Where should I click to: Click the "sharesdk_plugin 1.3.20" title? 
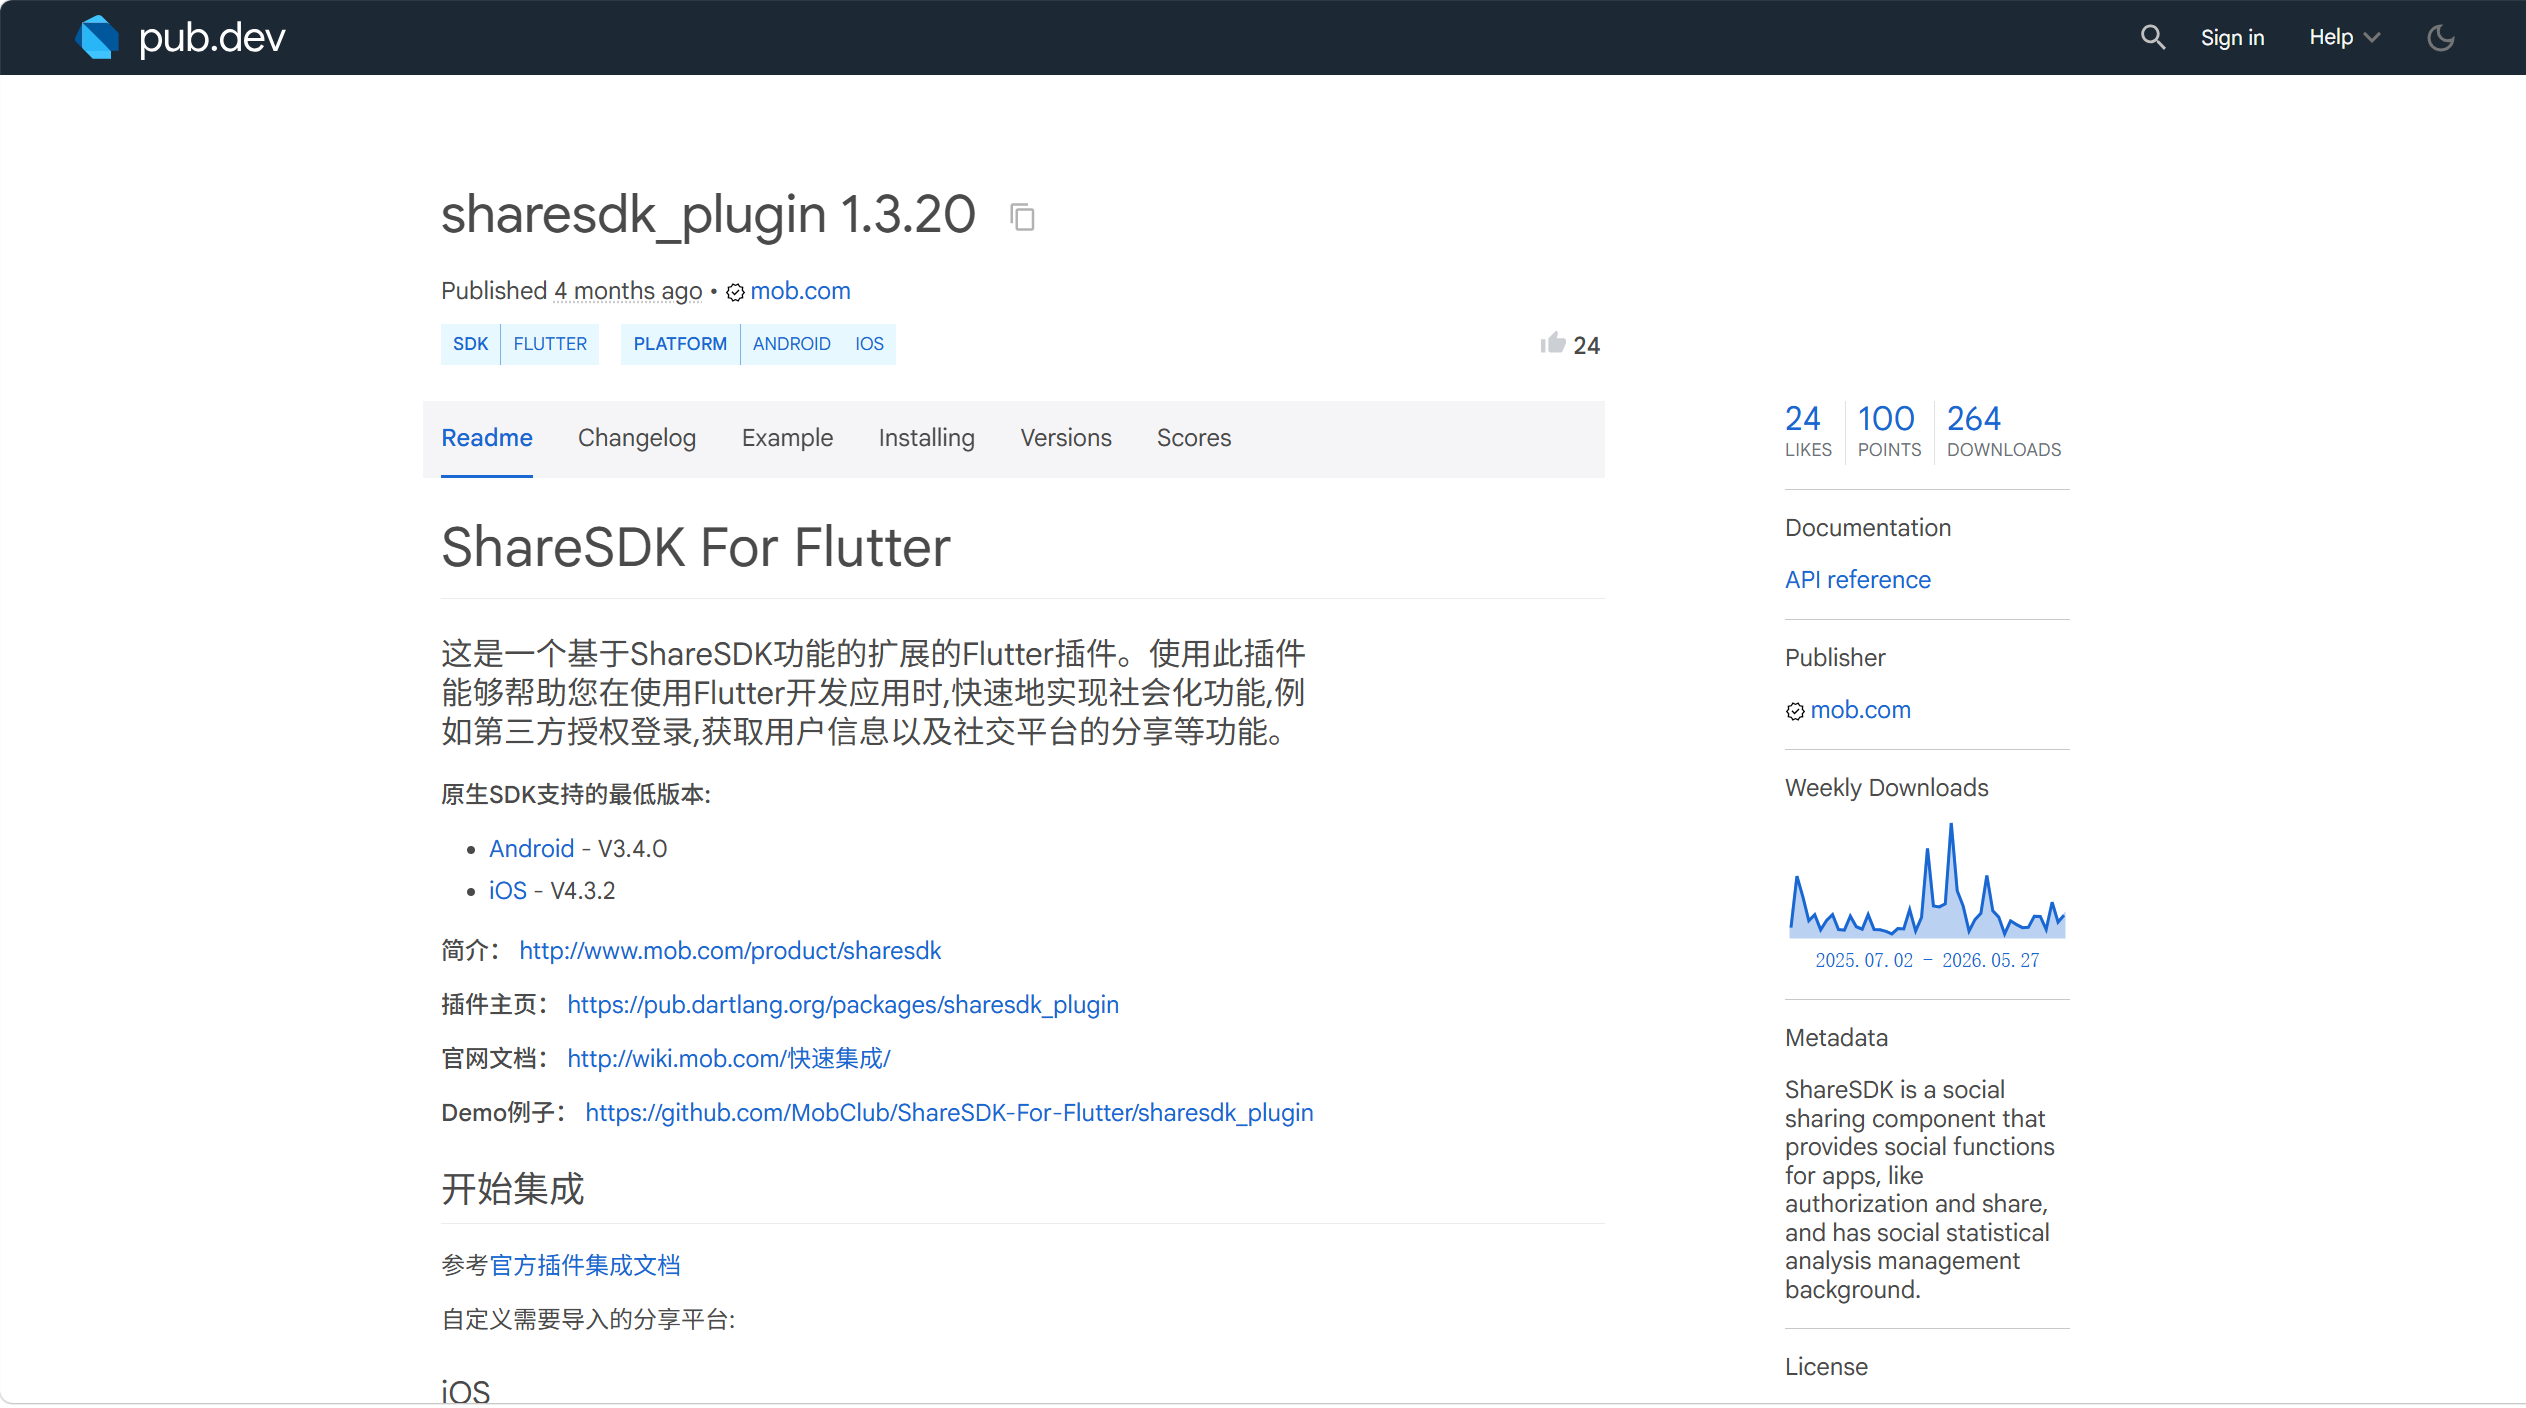[708, 215]
